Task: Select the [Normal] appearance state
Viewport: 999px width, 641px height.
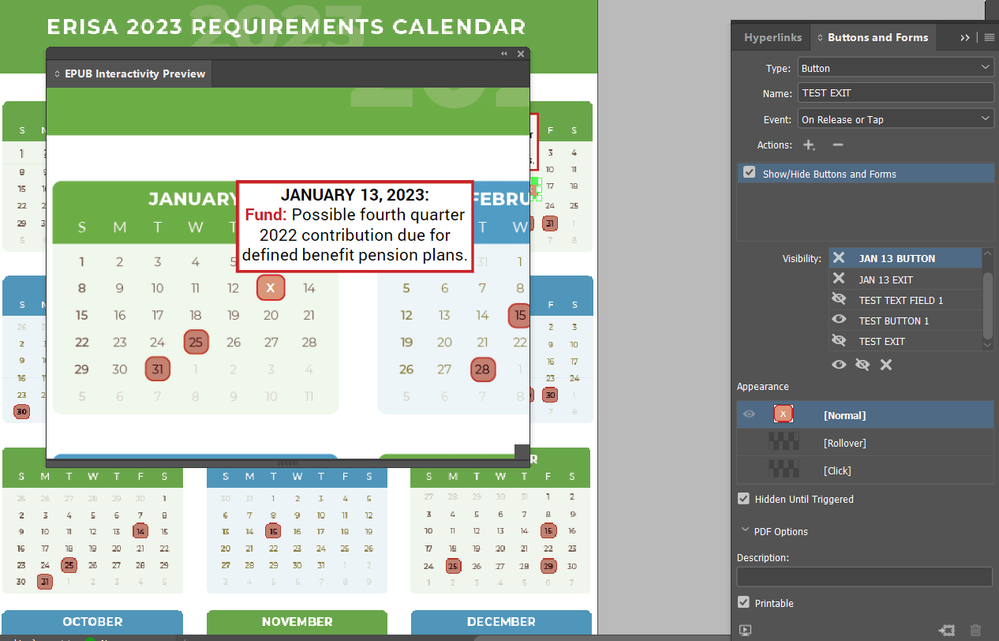Action: point(865,415)
